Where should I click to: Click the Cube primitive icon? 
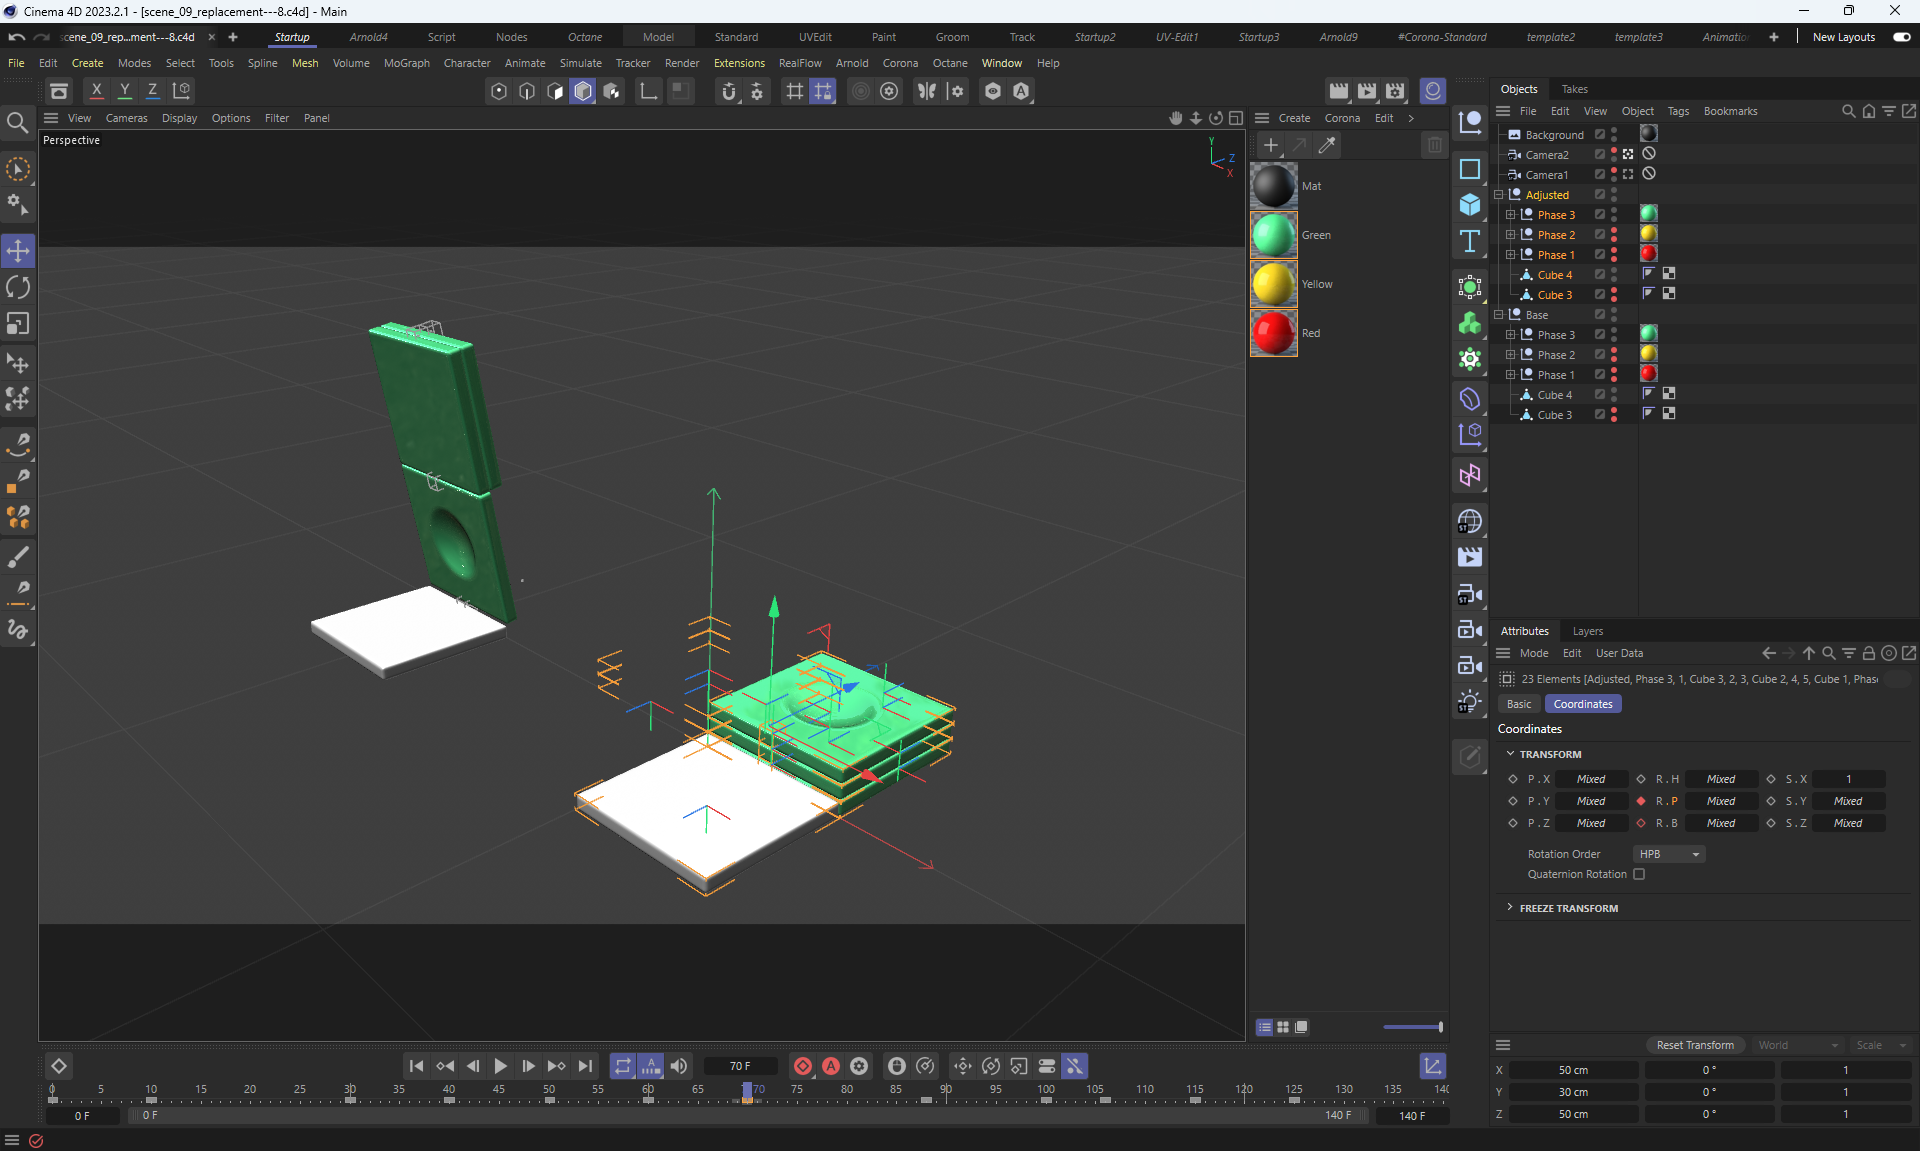(x=1470, y=205)
